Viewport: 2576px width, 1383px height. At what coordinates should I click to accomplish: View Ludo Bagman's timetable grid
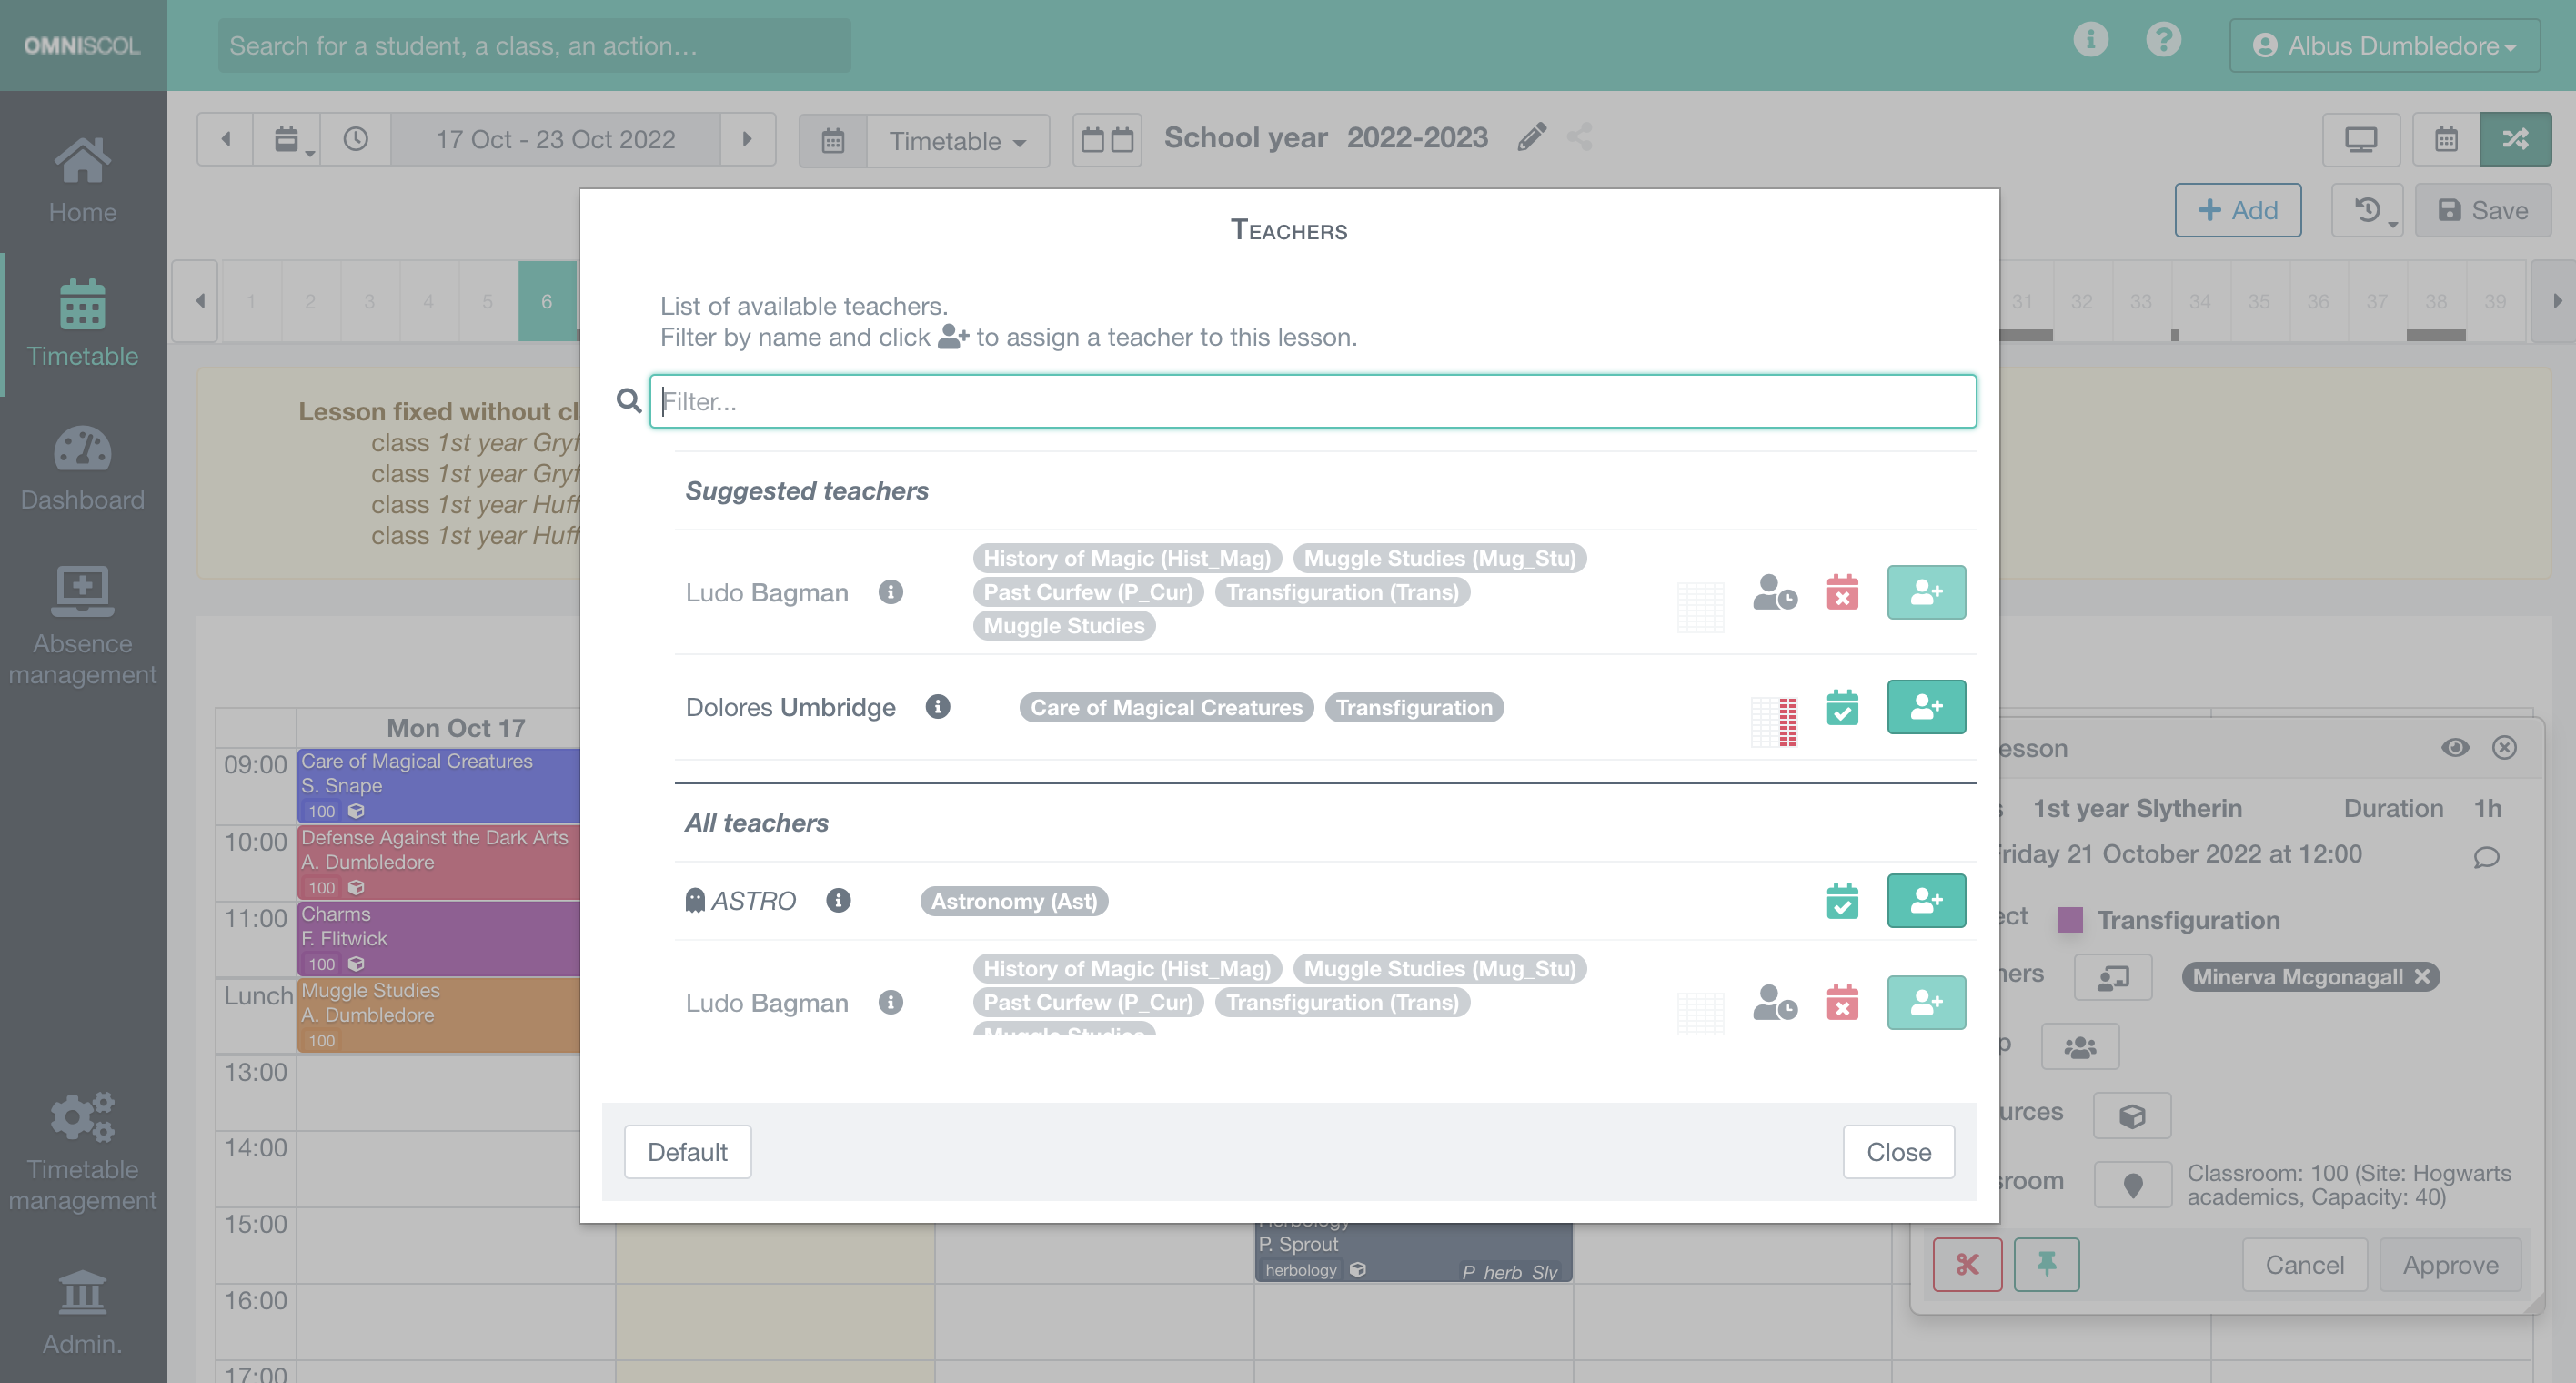tap(1700, 606)
